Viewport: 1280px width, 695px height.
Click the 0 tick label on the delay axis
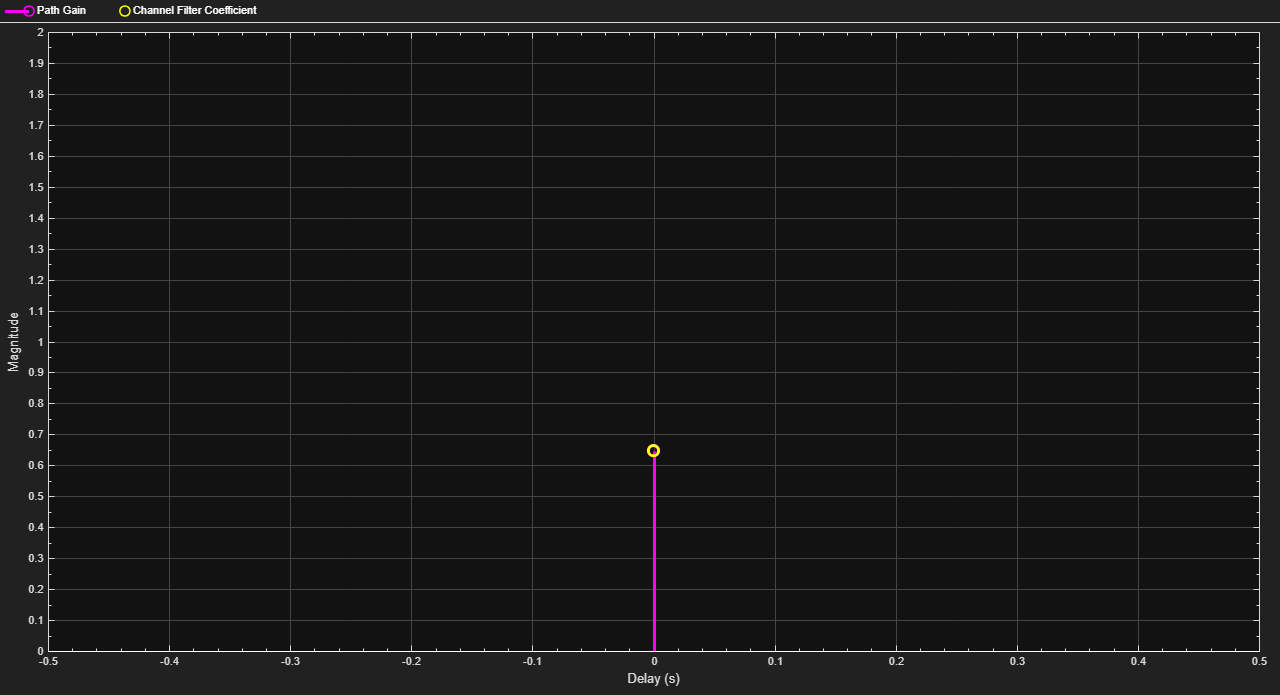[654, 661]
